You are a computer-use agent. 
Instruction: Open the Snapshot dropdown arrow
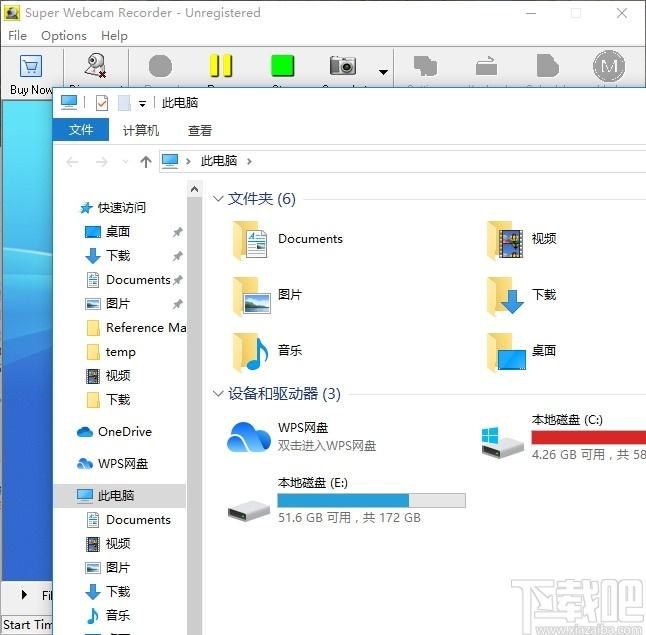coord(383,72)
